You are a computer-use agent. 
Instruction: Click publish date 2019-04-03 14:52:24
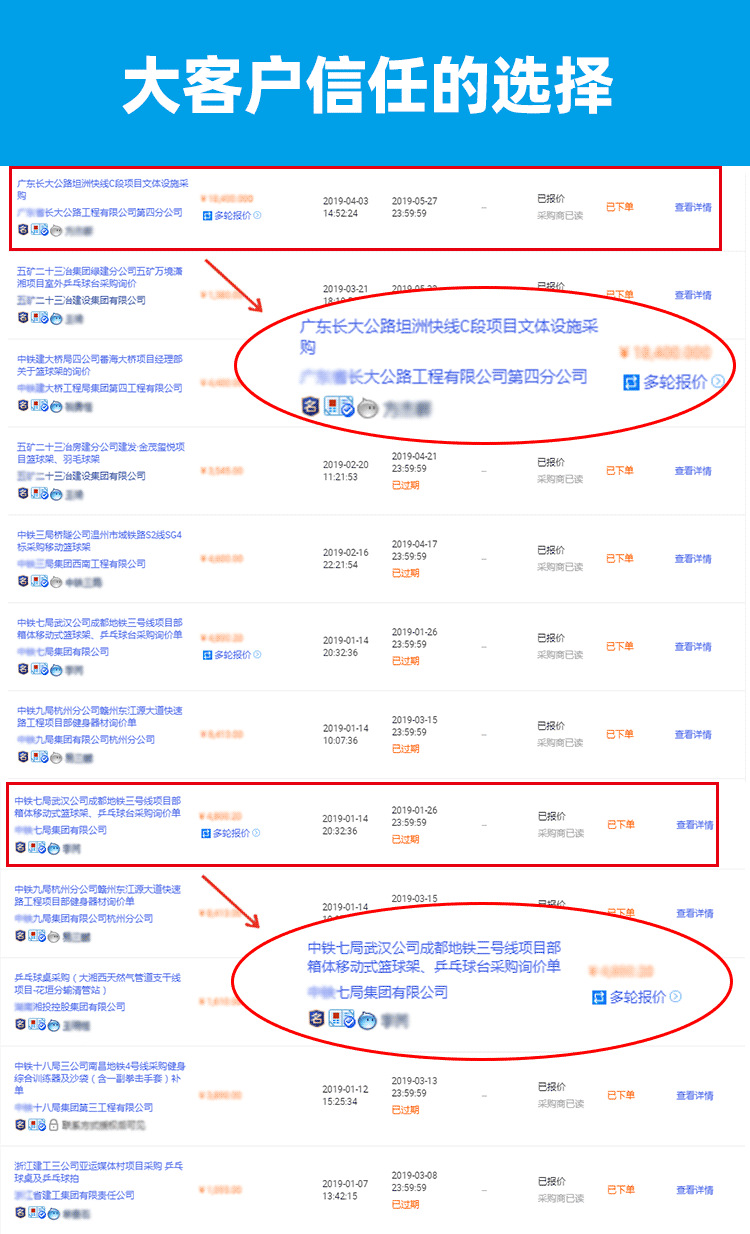point(345,206)
